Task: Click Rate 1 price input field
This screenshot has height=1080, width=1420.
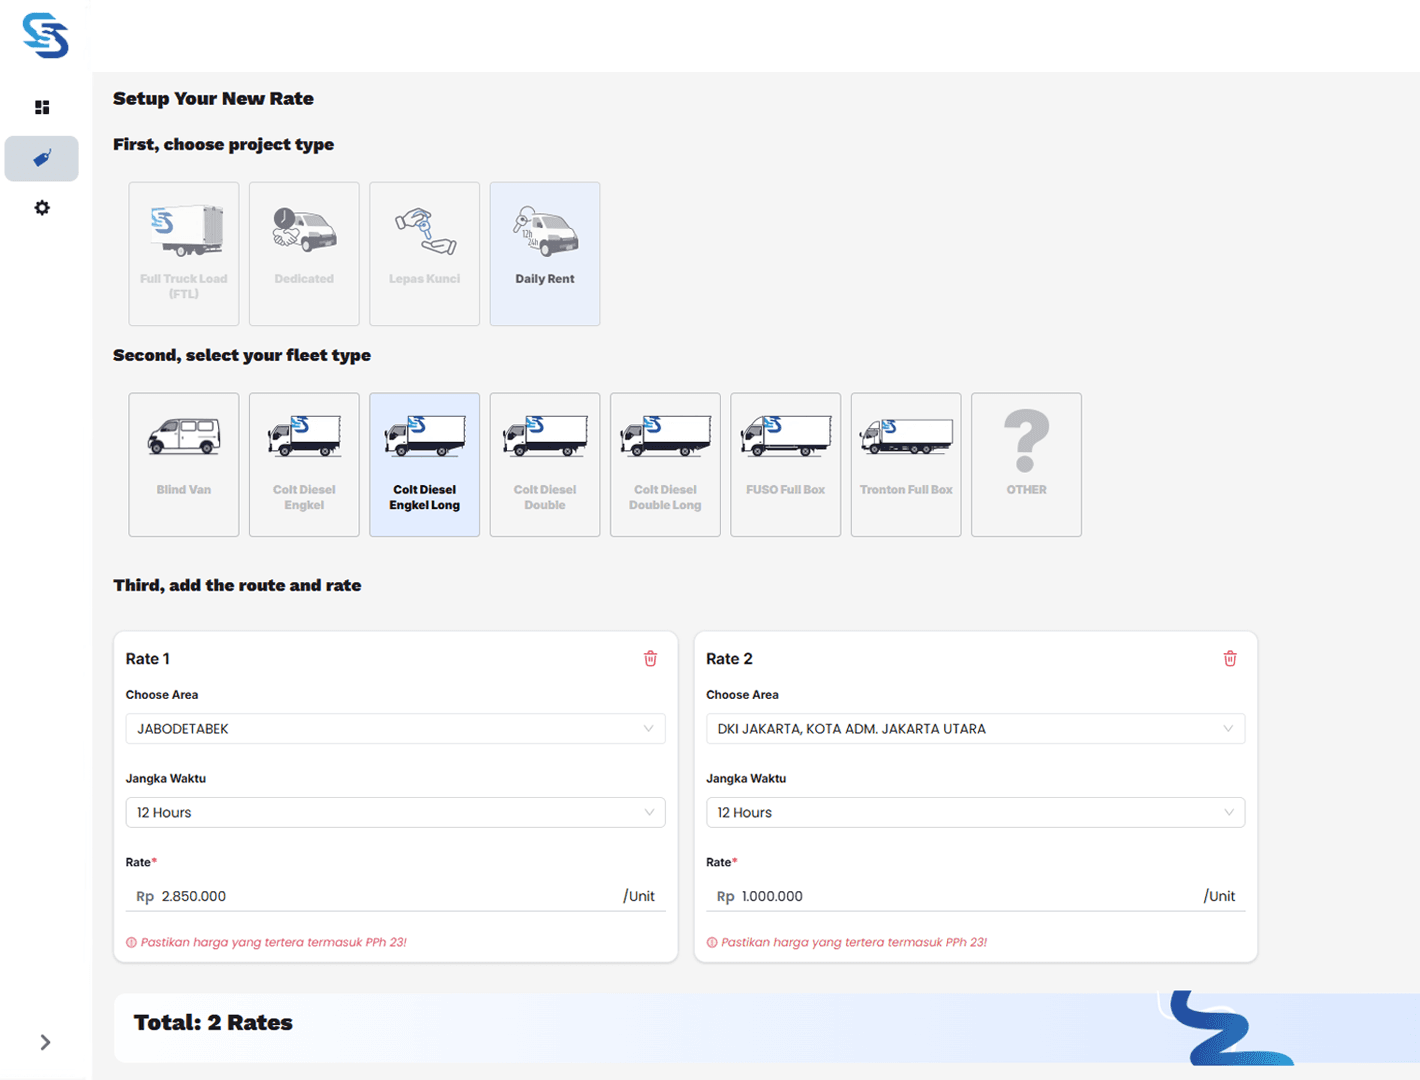Action: [385, 896]
